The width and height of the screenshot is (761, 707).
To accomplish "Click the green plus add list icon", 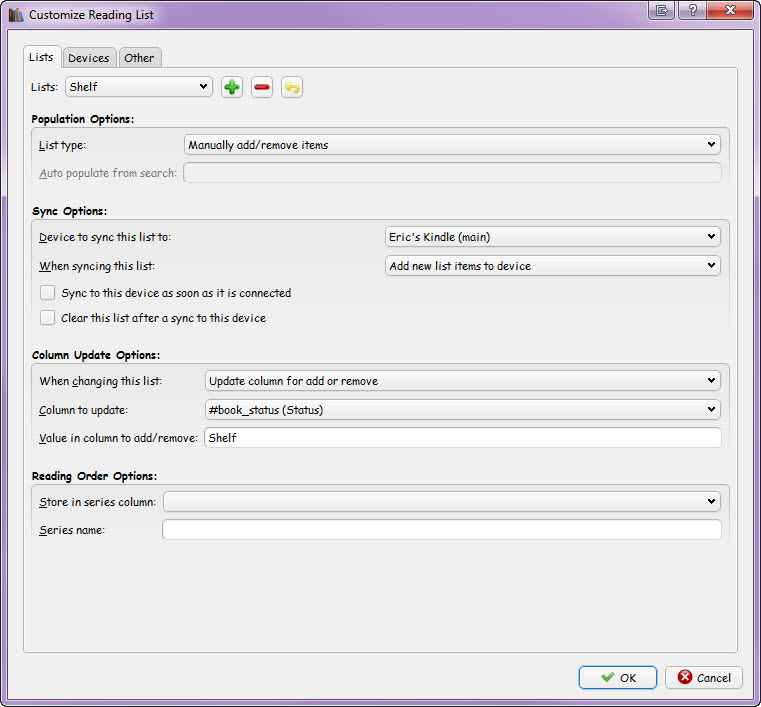I will (x=232, y=87).
